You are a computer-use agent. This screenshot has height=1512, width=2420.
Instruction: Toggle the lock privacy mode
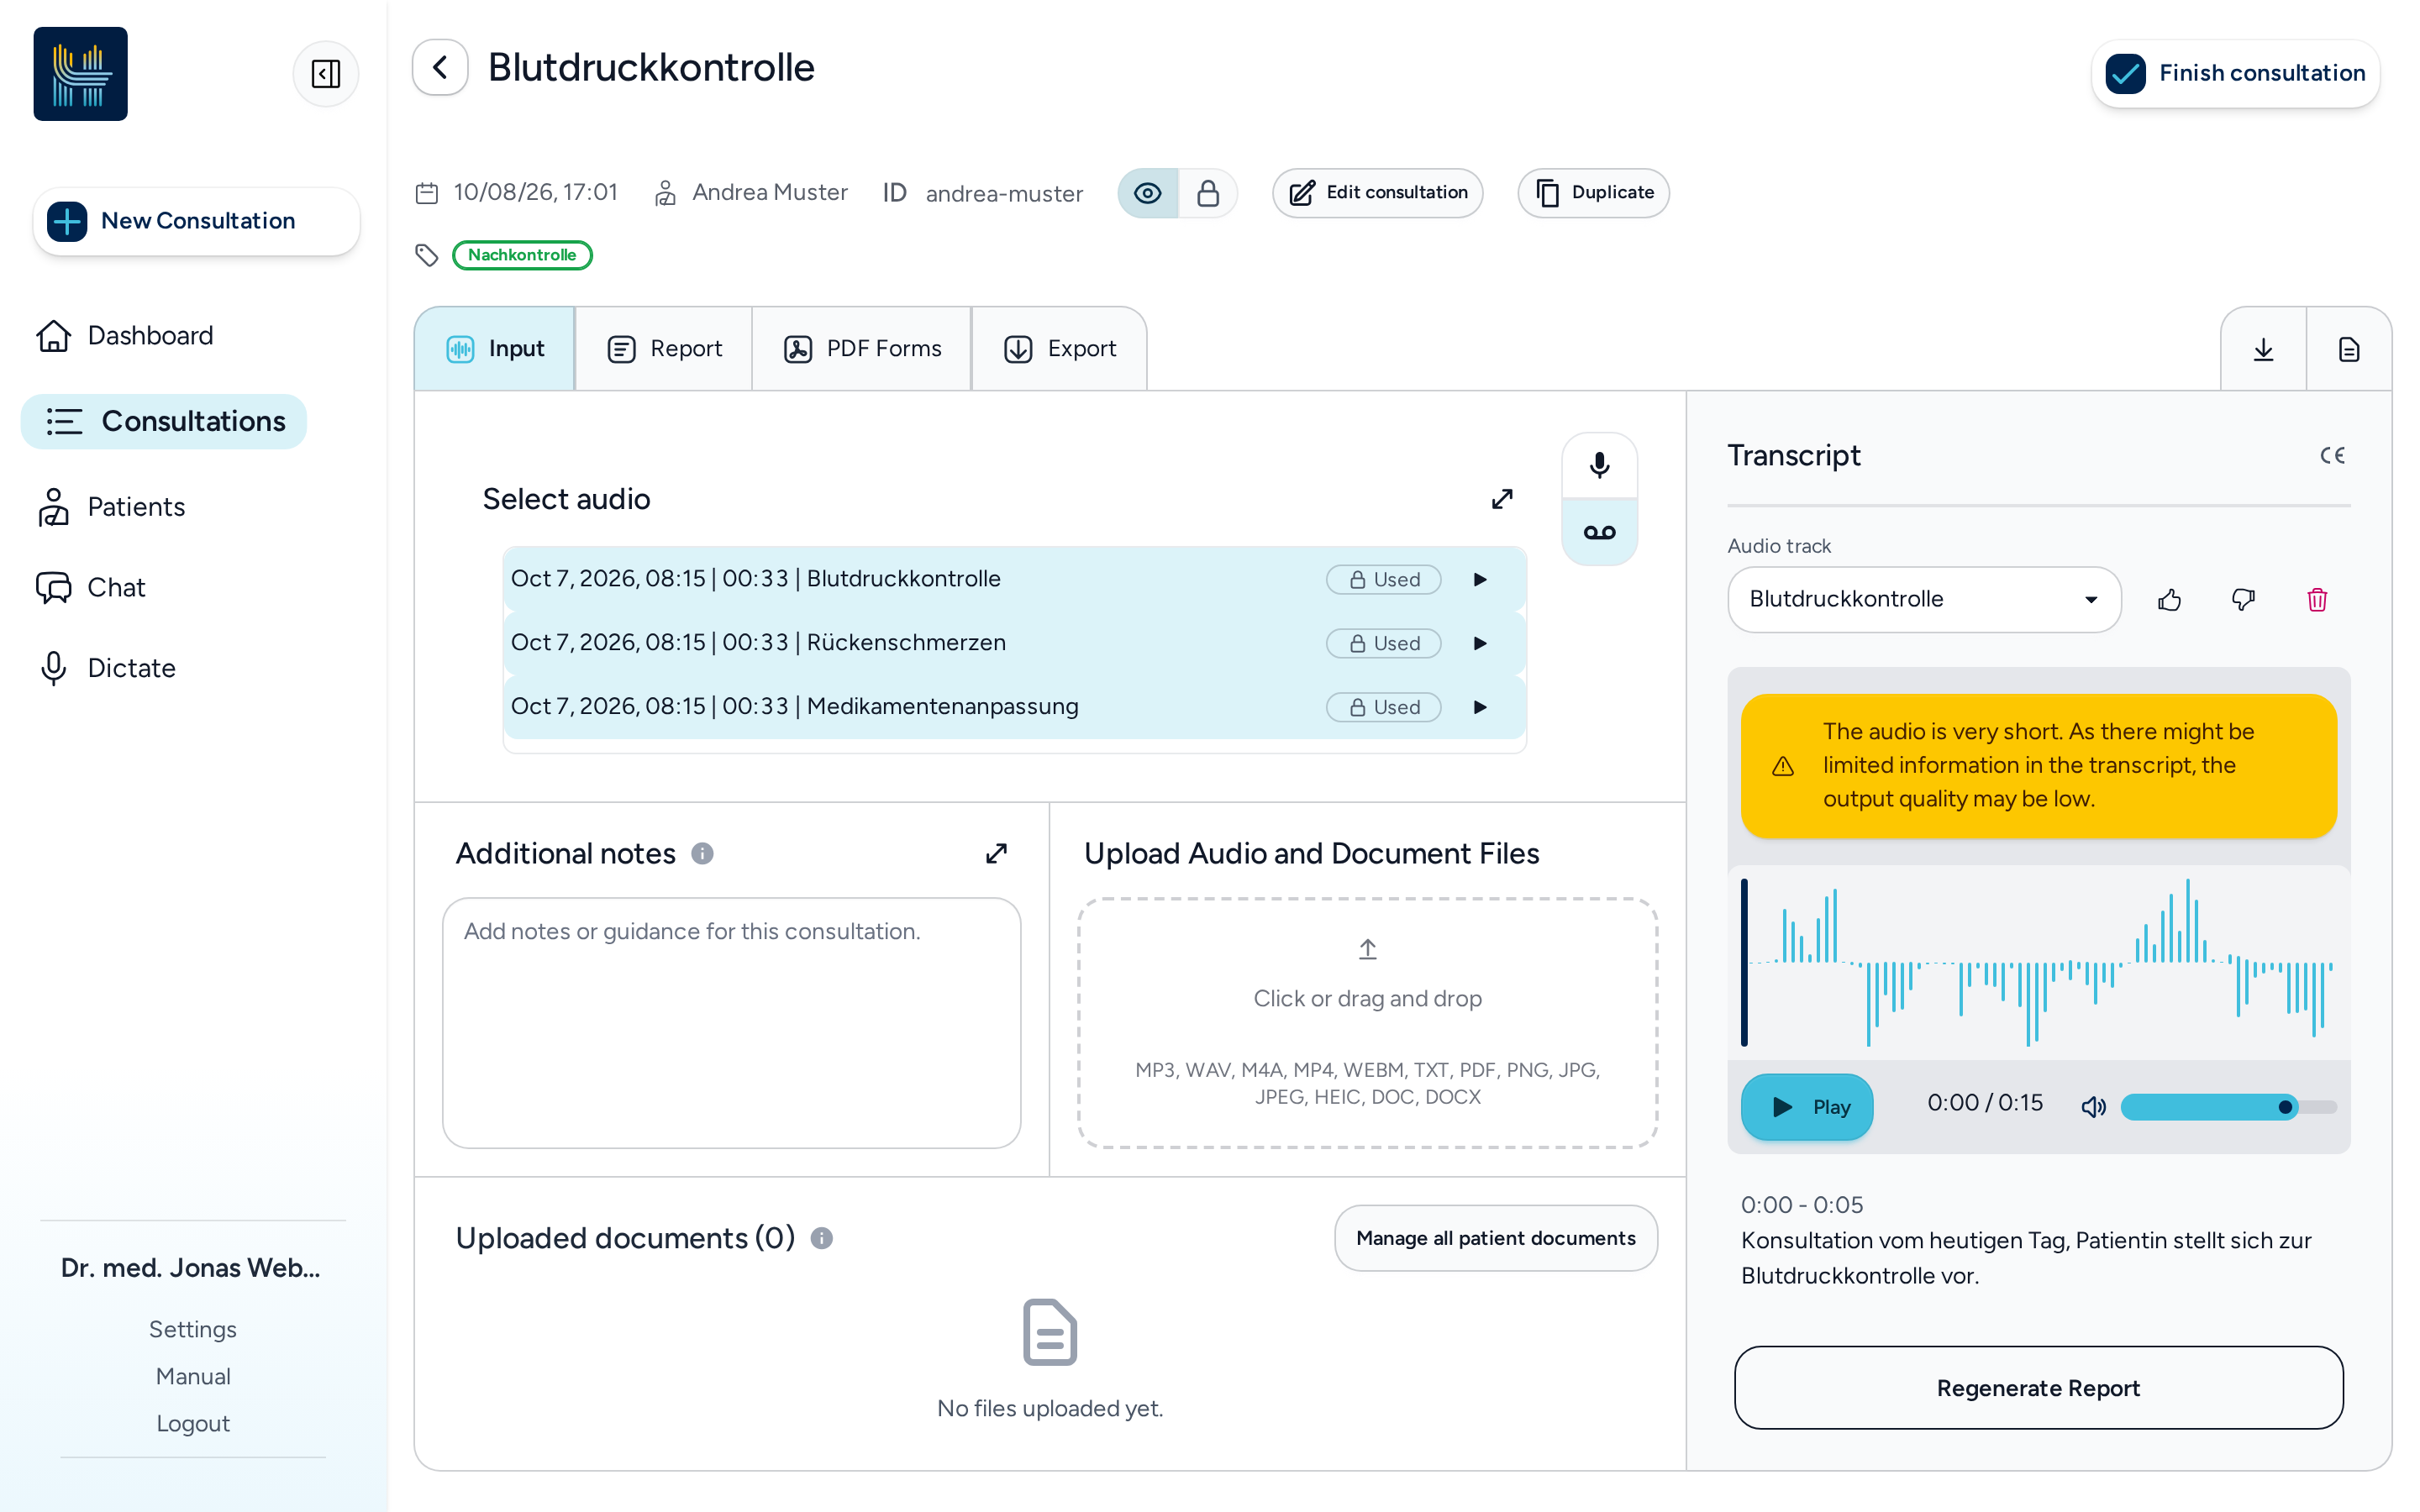coord(1208,193)
